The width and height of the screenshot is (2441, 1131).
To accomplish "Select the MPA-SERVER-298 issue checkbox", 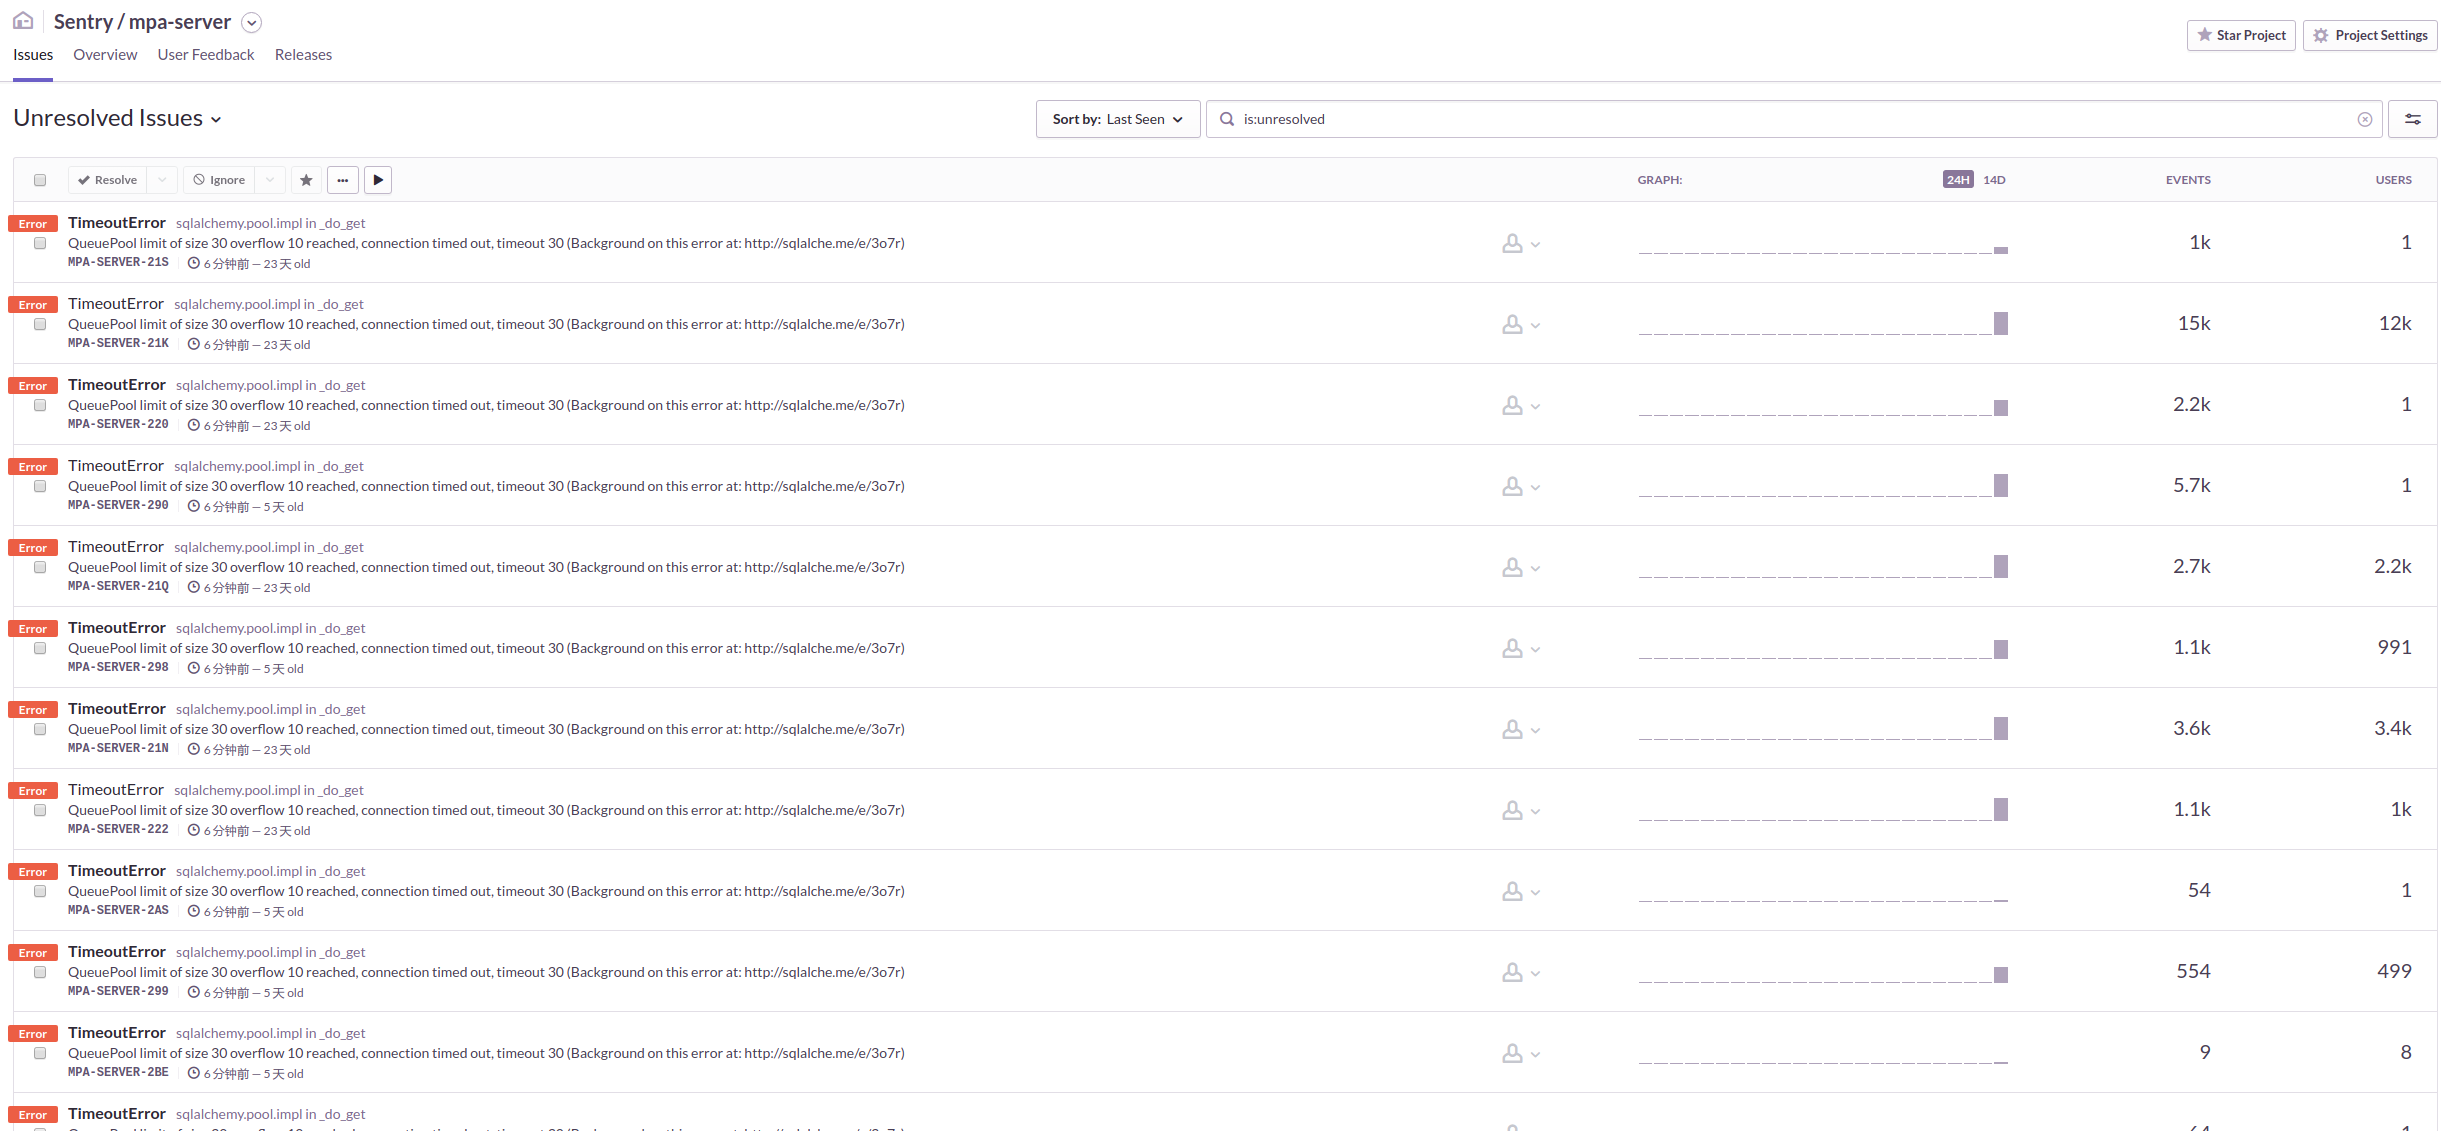I will 40,648.
